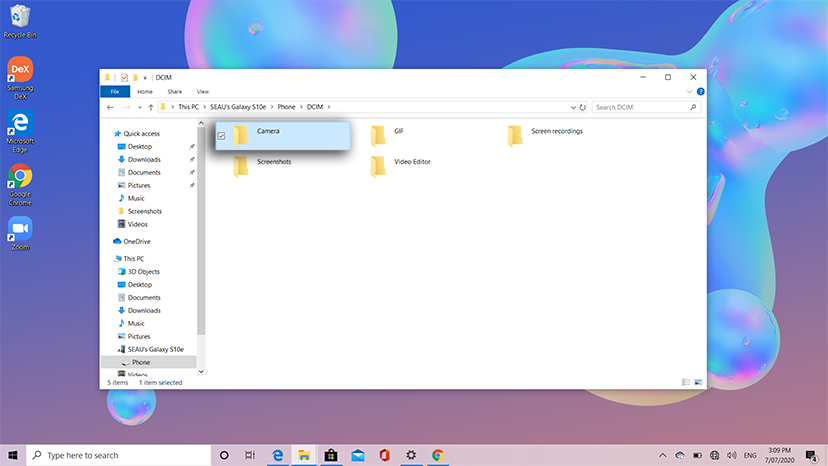
Task: Expand the arrow after DCIM breadcrumb
Action: click(x=329, y=107)
